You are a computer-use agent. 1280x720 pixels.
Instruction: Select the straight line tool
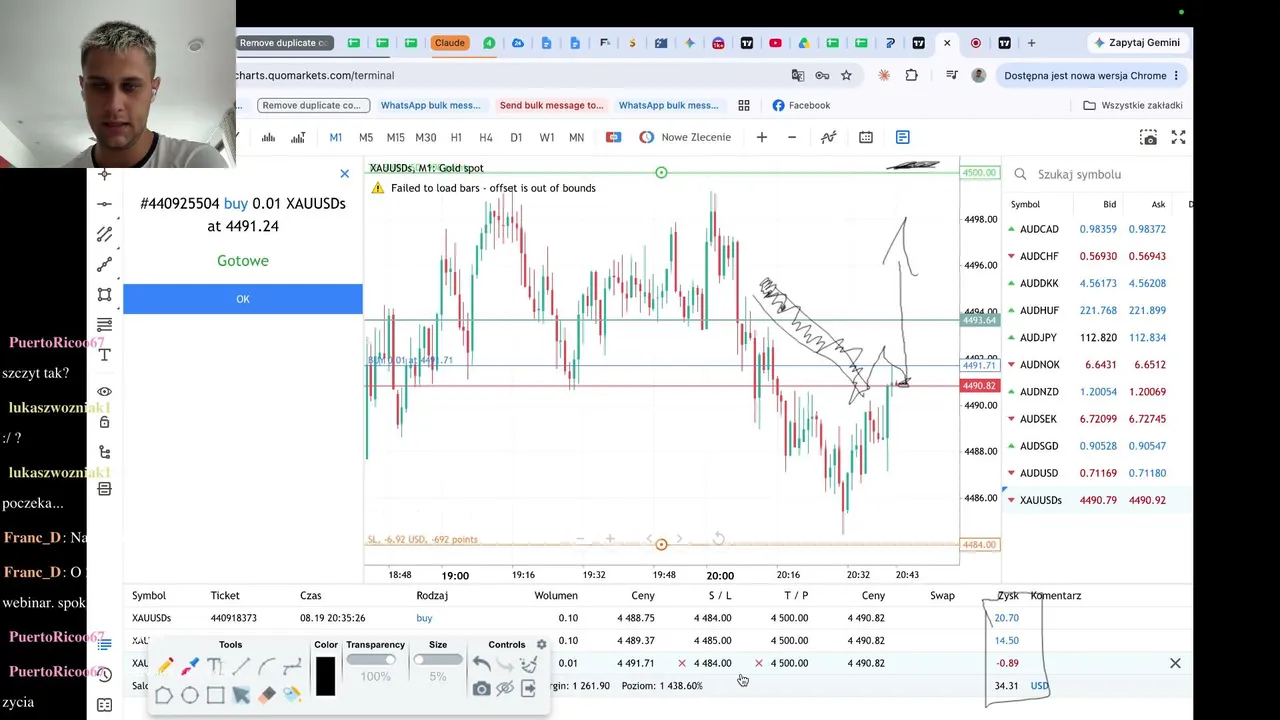click(x=241, y=666)
